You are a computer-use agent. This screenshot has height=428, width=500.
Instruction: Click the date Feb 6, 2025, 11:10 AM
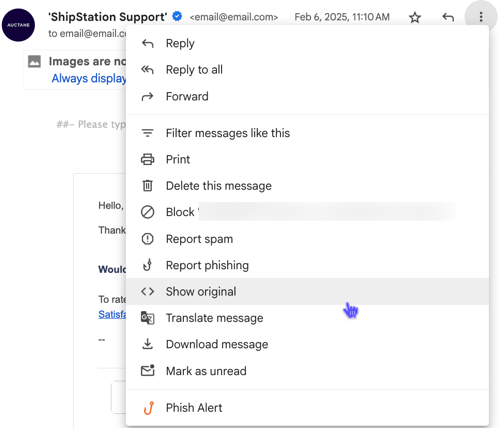point(342,17)
